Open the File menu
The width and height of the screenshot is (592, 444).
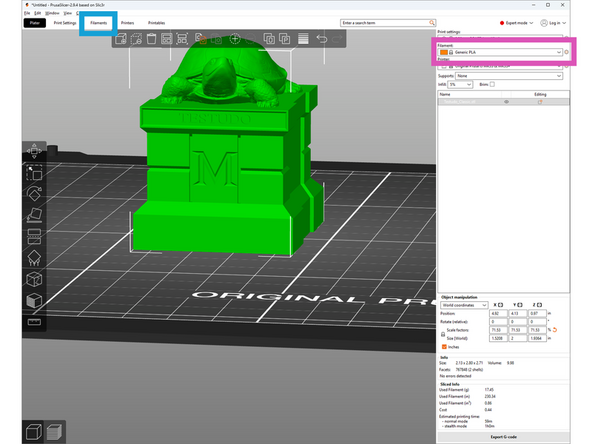coord(27,13)
